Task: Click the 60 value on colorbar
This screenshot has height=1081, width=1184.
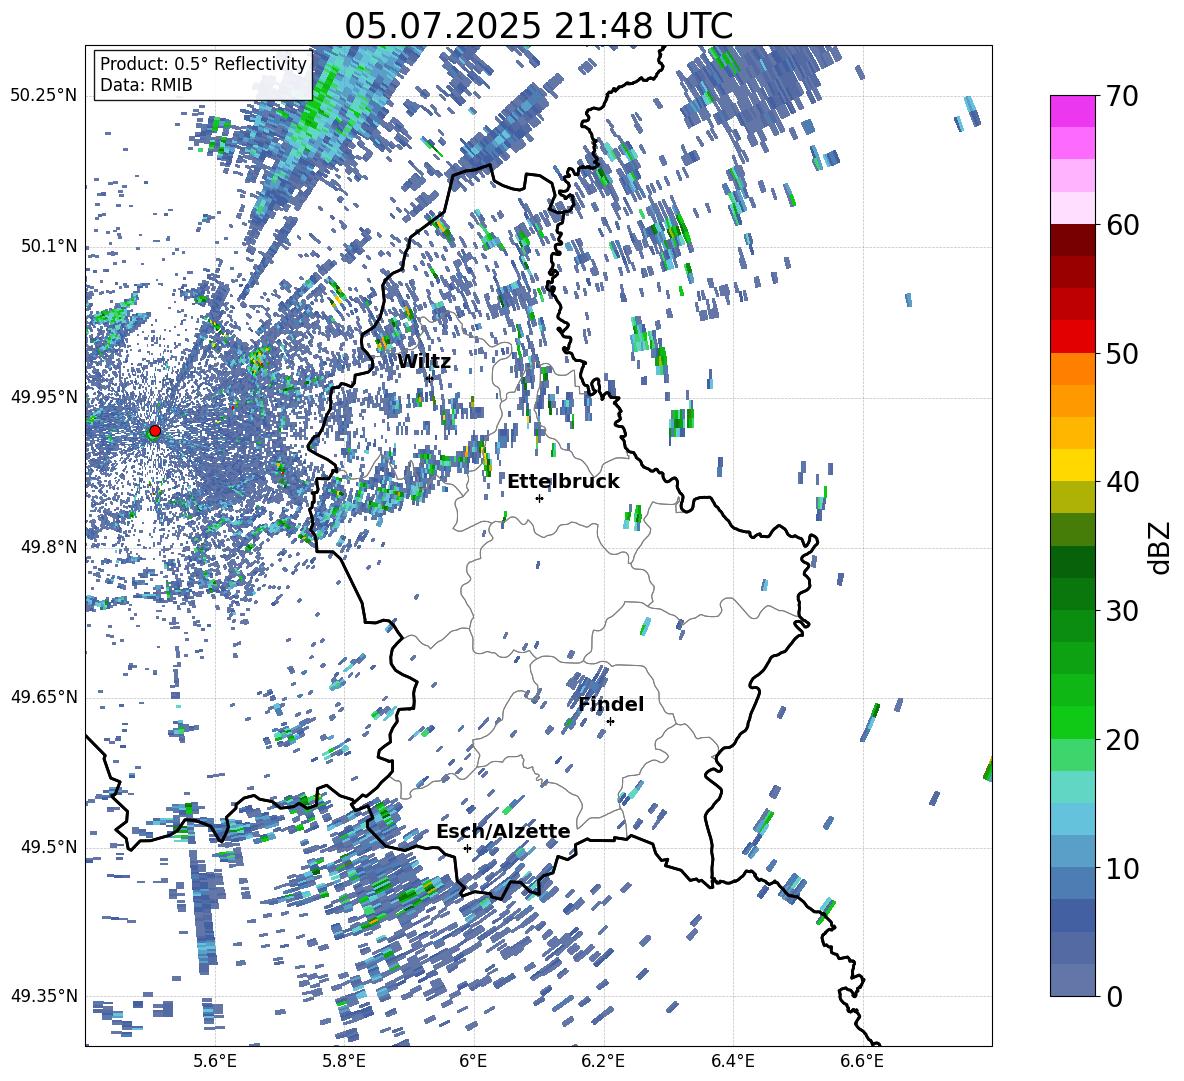Action: (1122, 224)
